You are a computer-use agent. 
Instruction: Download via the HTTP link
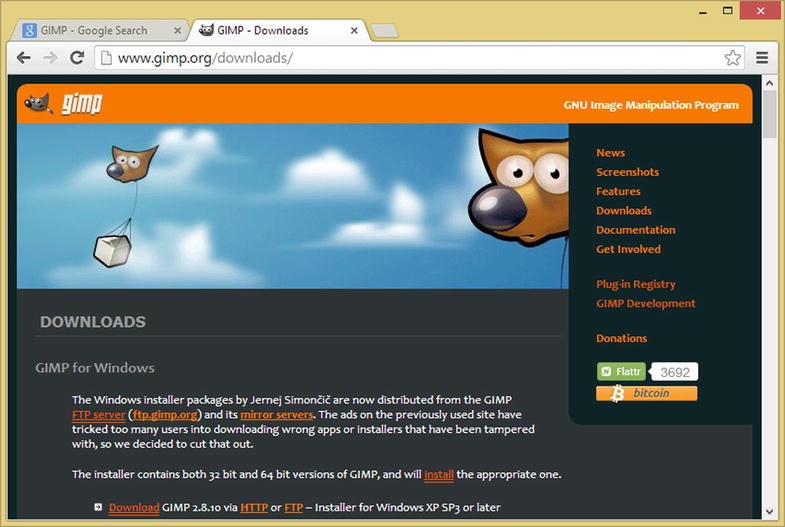point(254,507)
